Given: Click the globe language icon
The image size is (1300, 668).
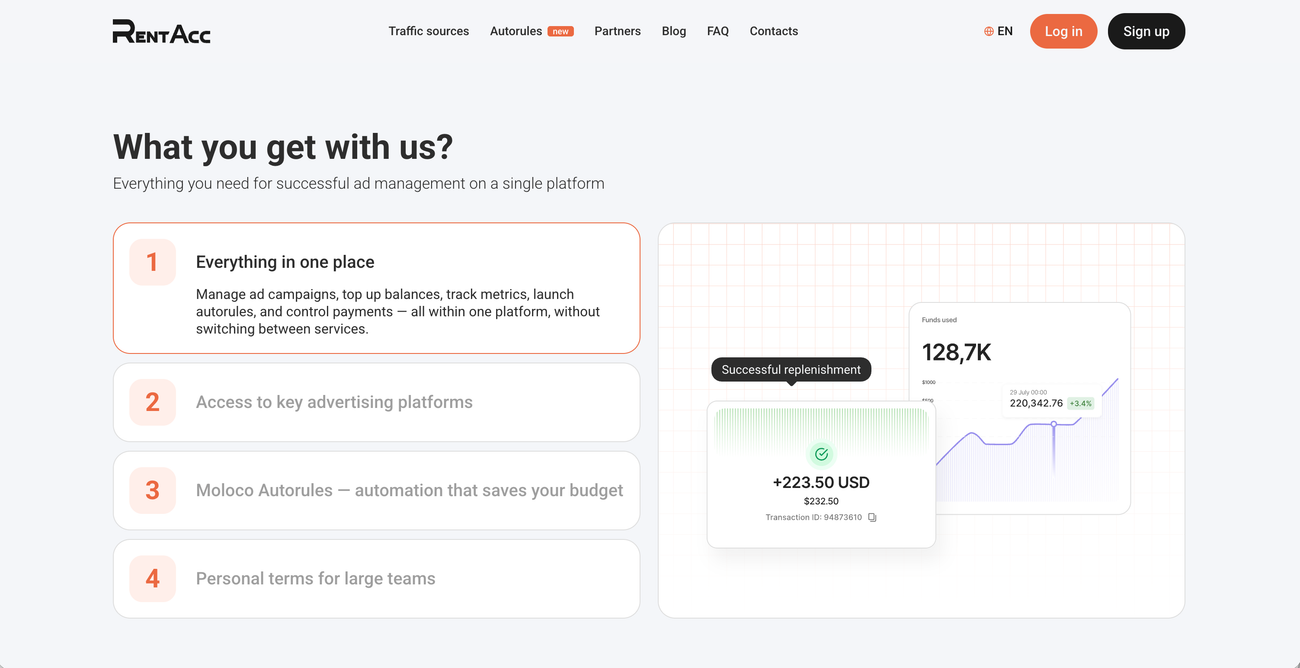Looking at the screenshot, I should click(x=989, y=31).
